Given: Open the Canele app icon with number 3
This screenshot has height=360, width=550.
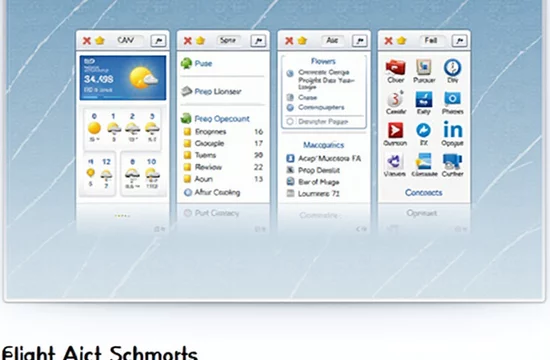Looking at the screenshot, I should [x=395, y=99].
